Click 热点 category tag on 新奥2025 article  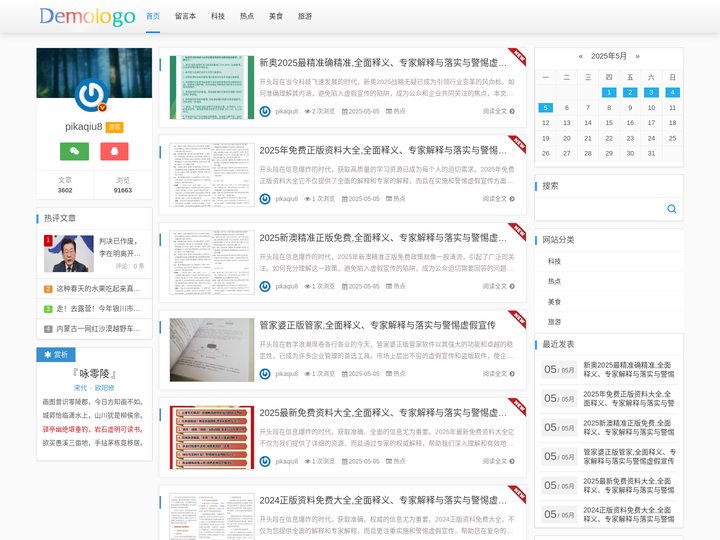[x=396, y=111]
